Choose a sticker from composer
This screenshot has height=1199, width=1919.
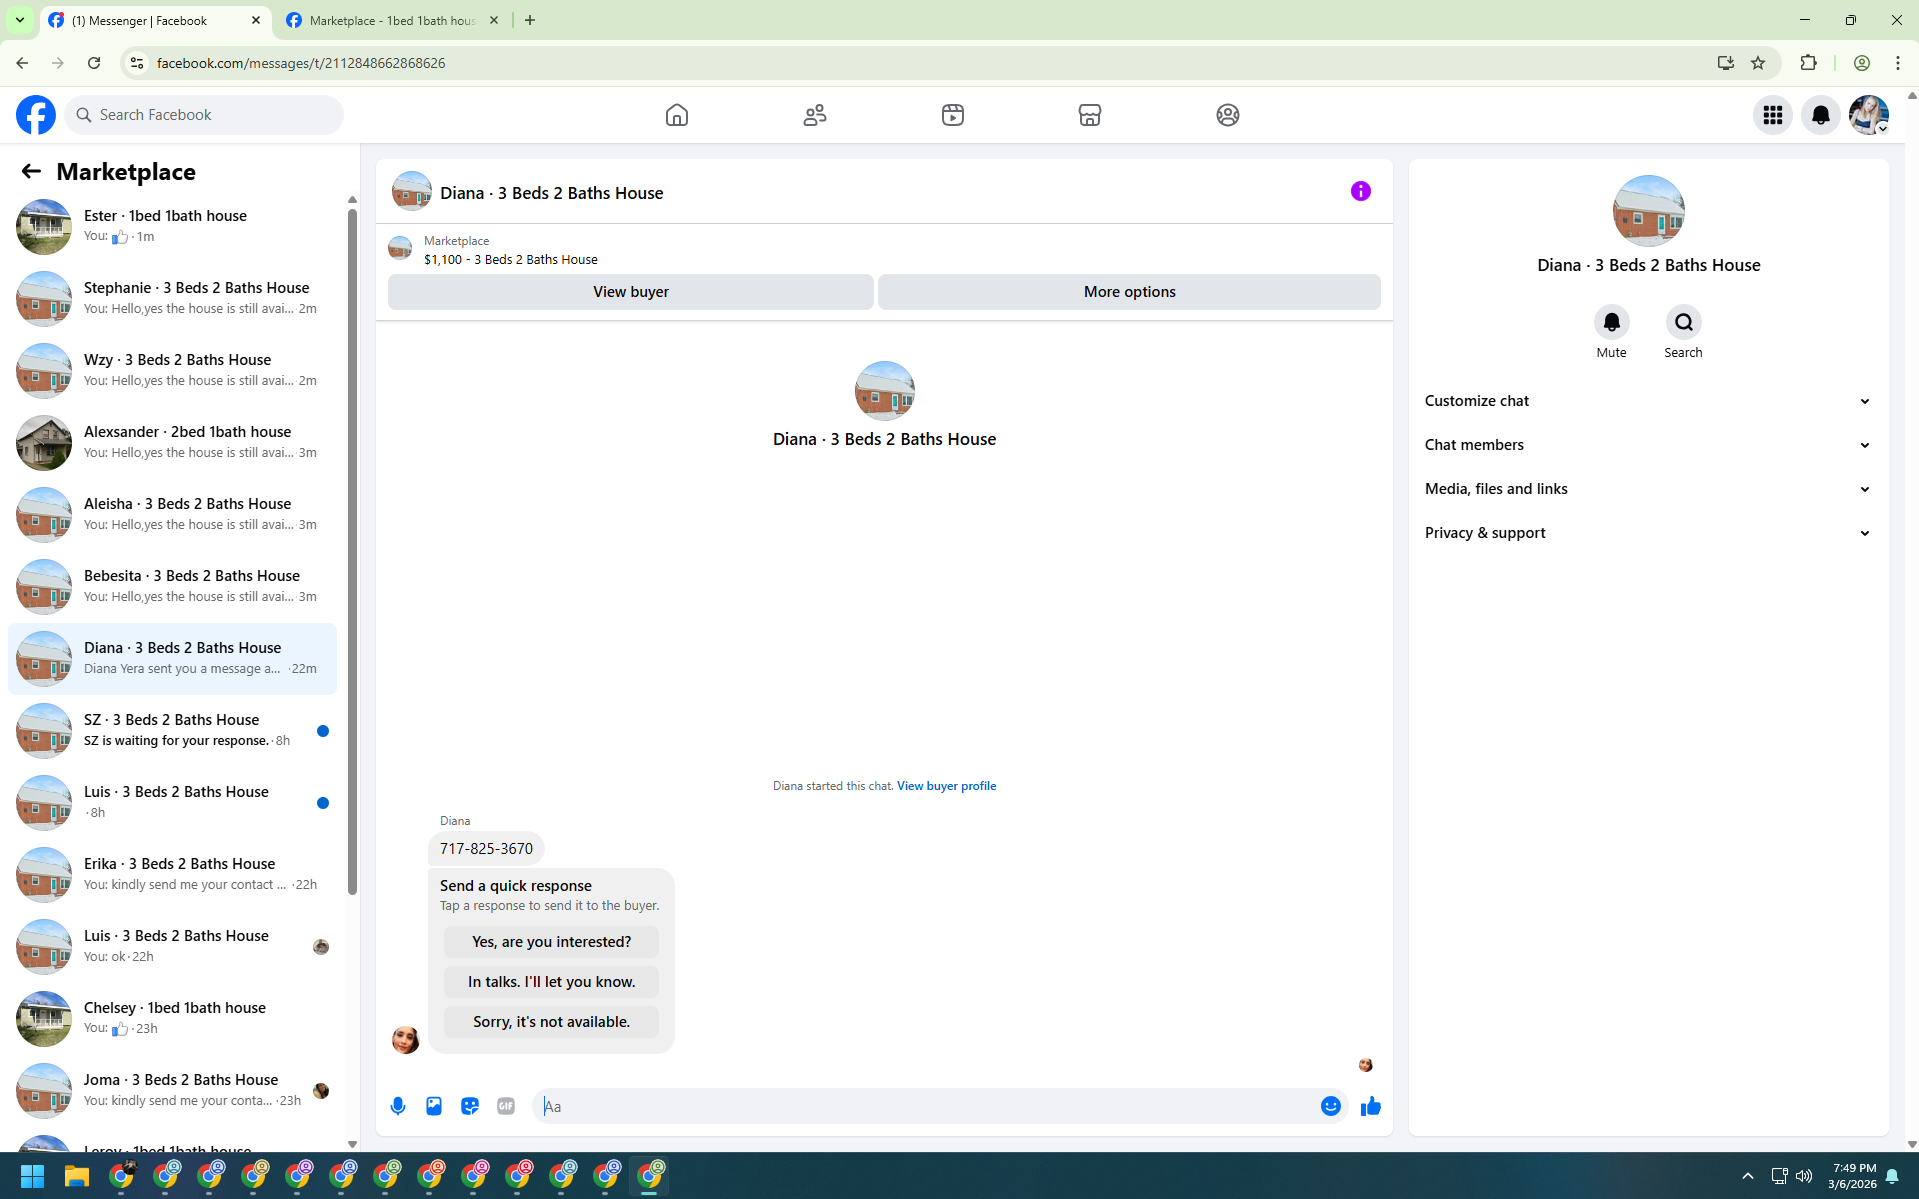pos(470,1106)
